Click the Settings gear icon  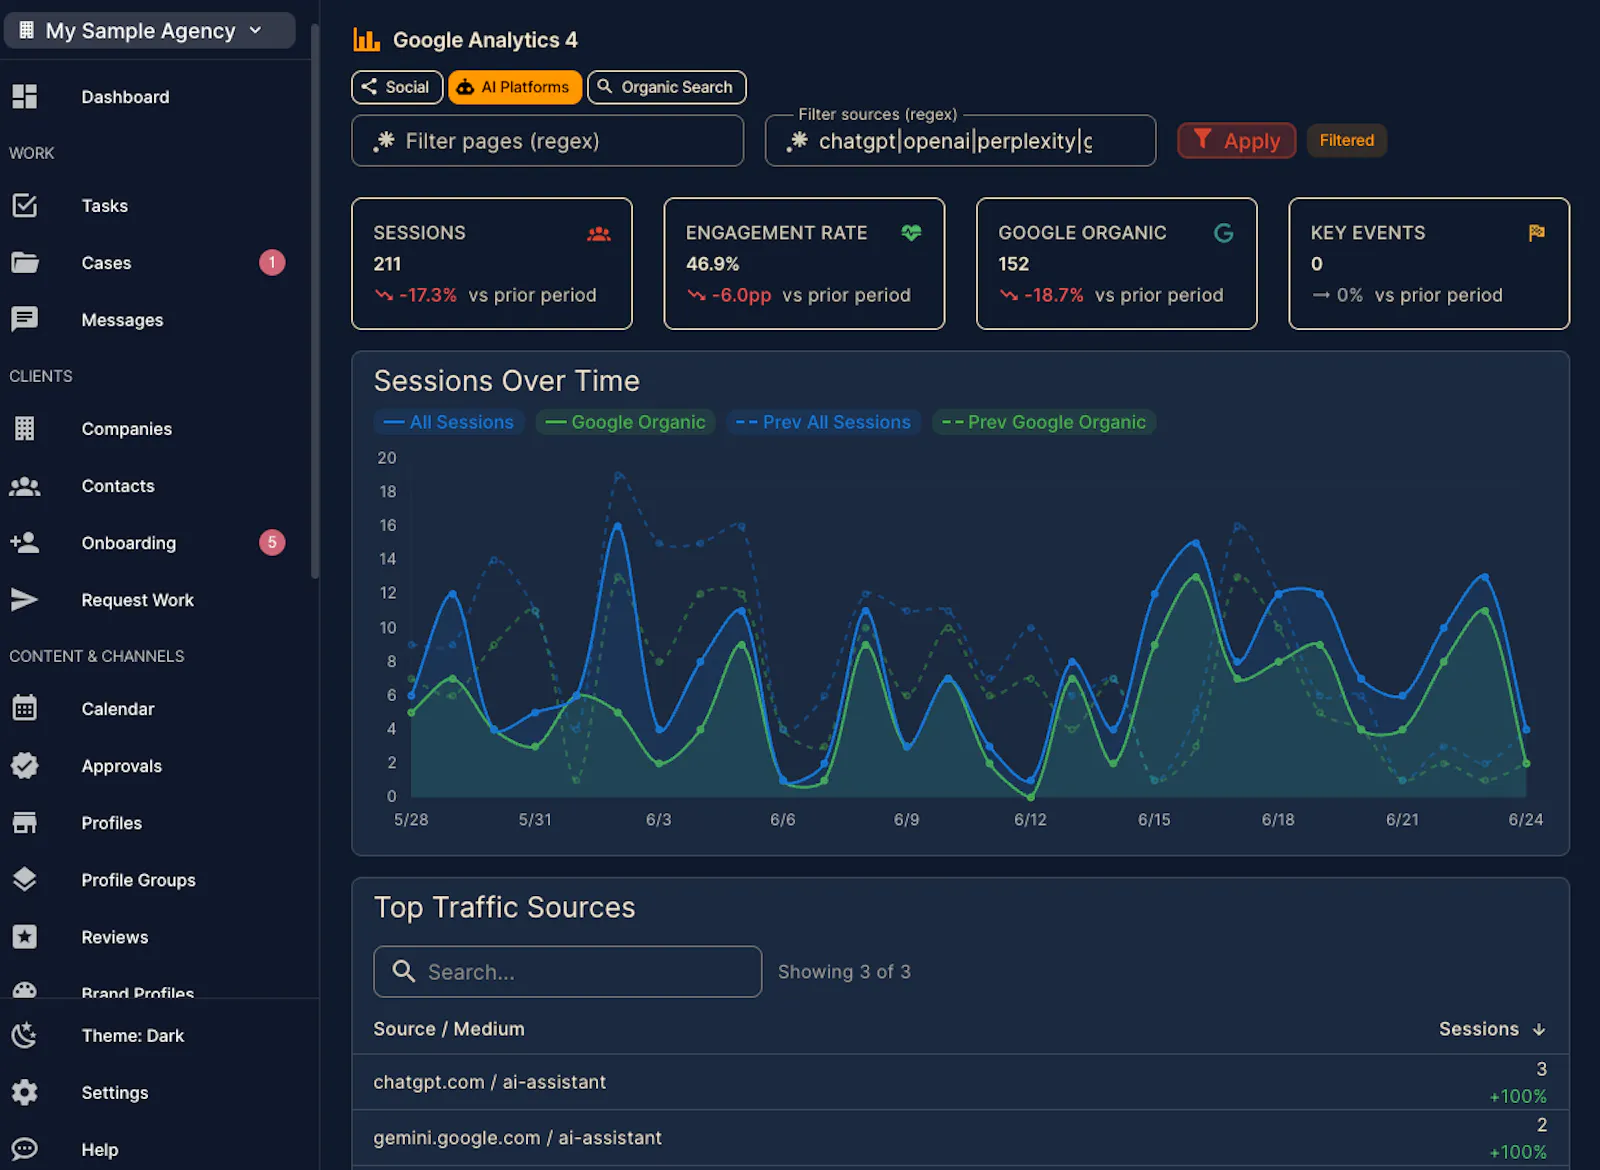[24, 1092]
